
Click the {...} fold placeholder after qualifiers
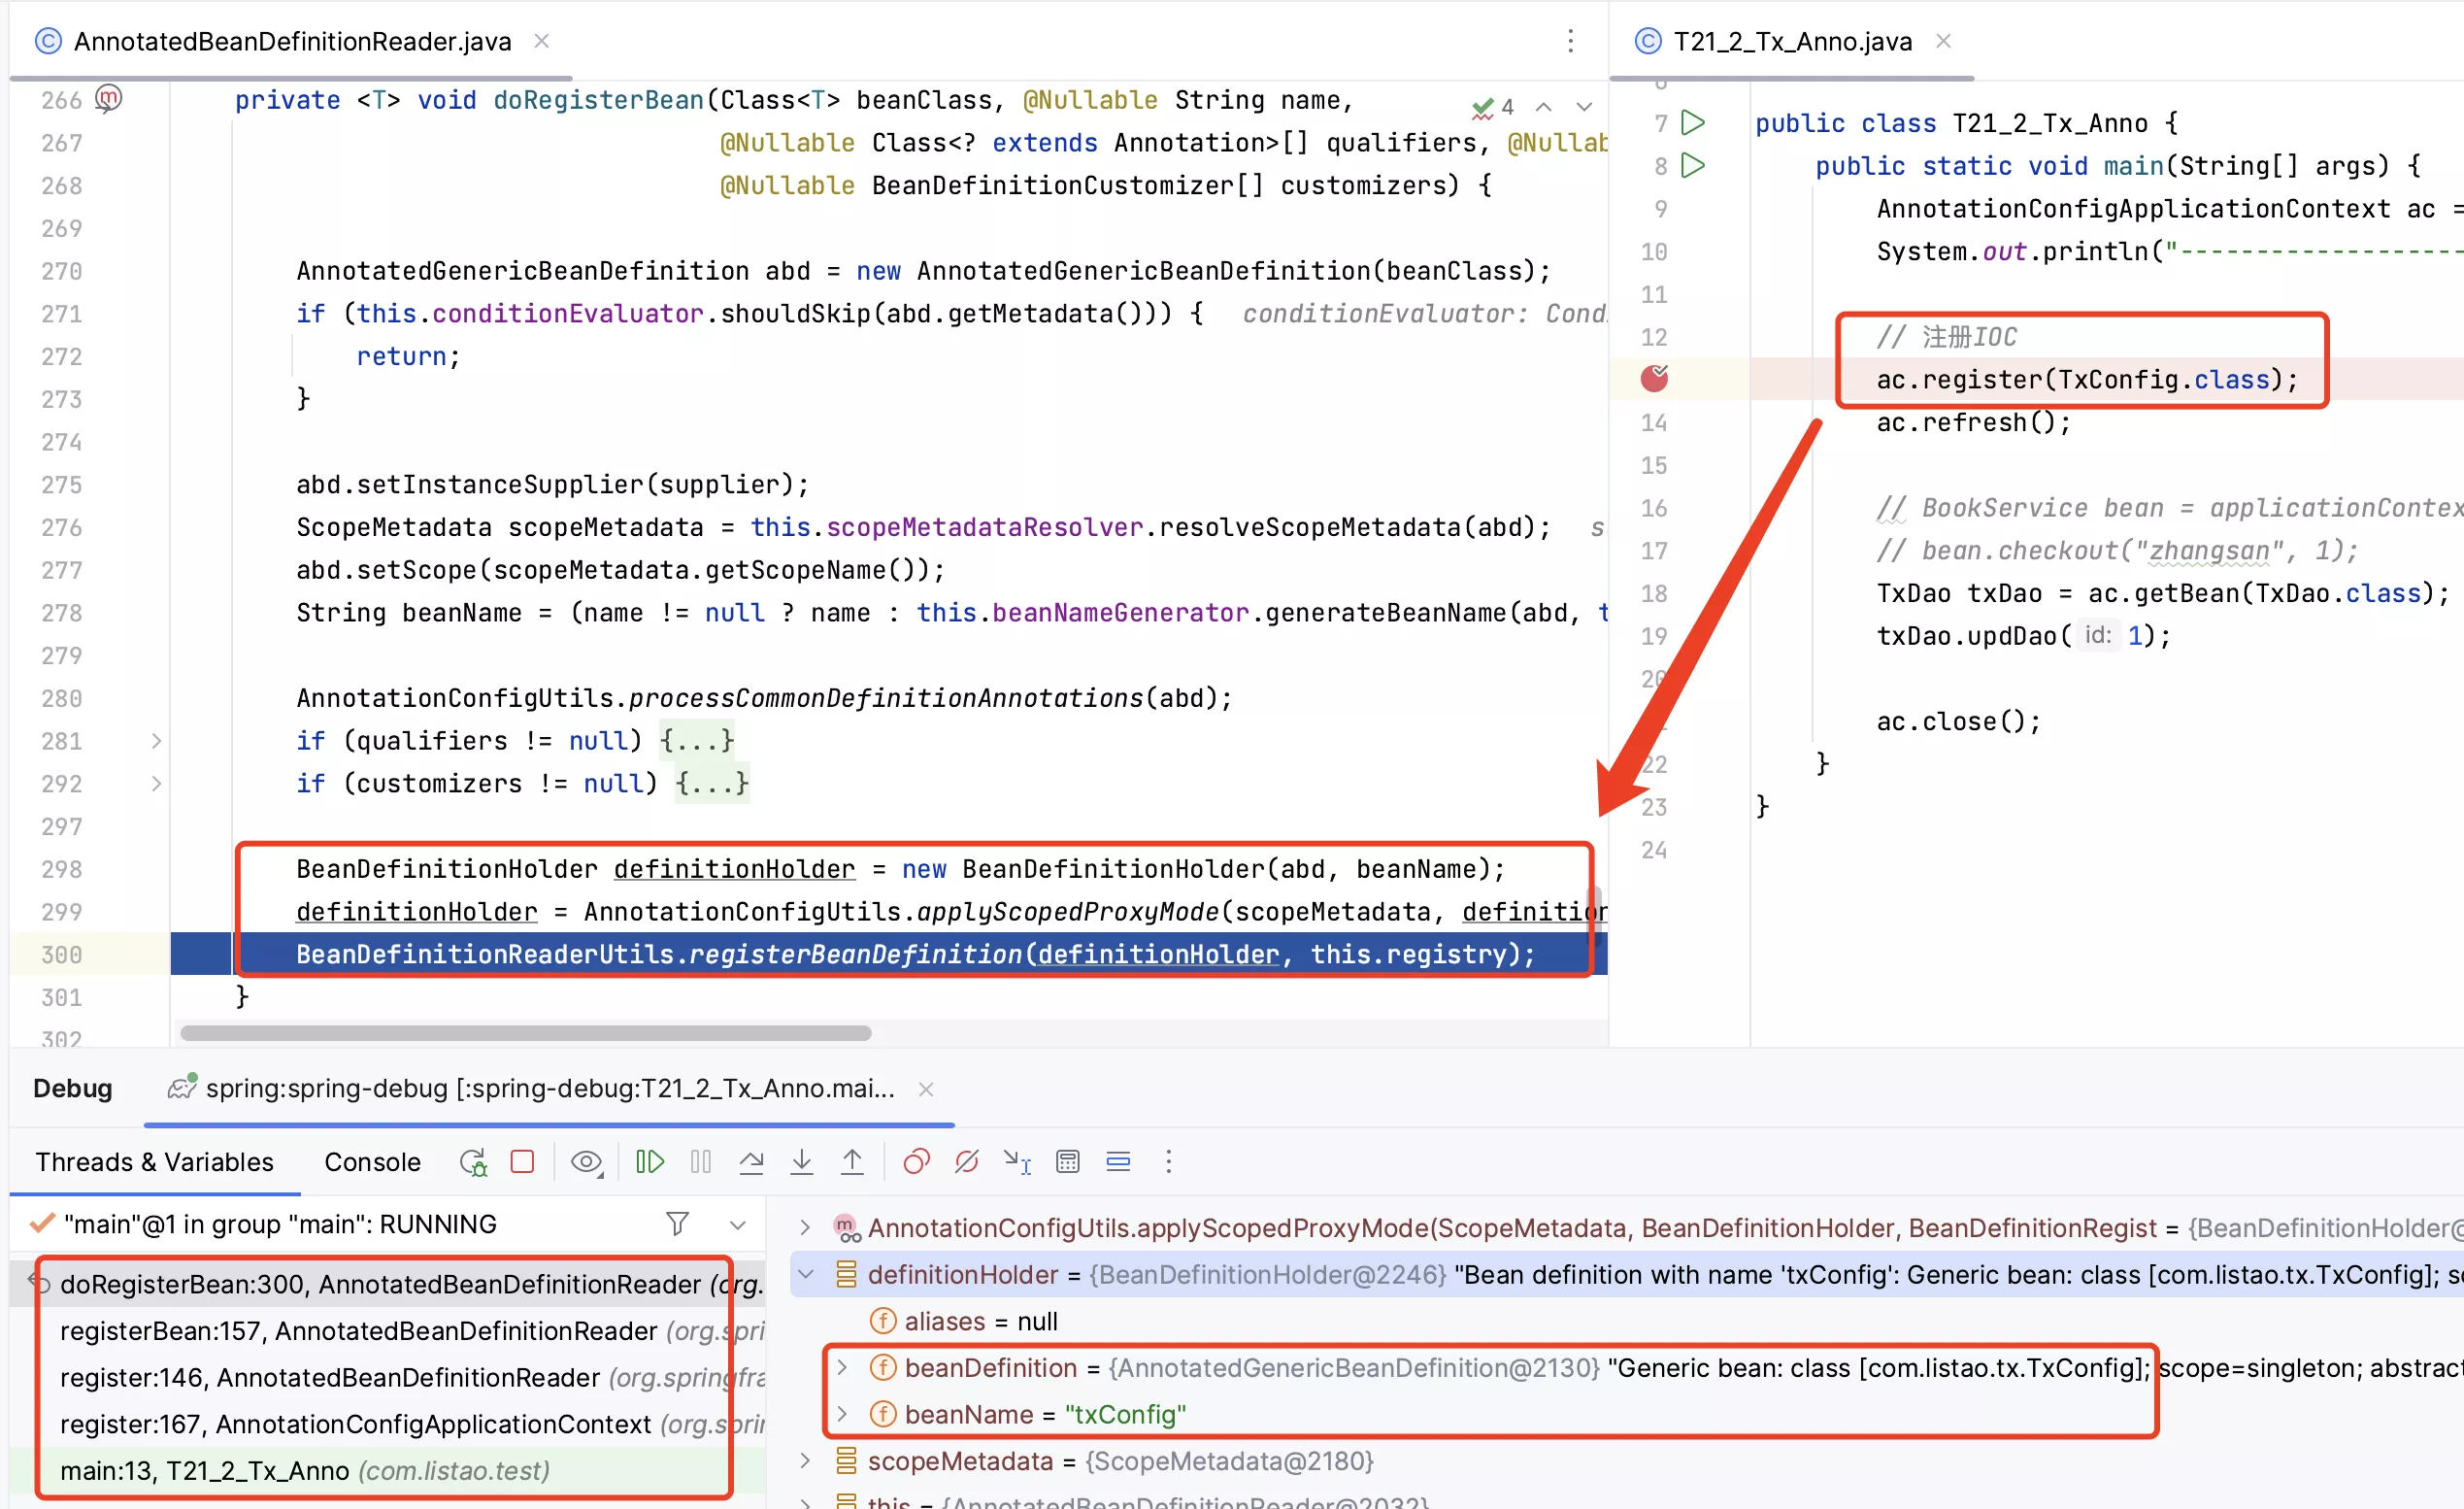pyautogui.click(x=697, y=741)
